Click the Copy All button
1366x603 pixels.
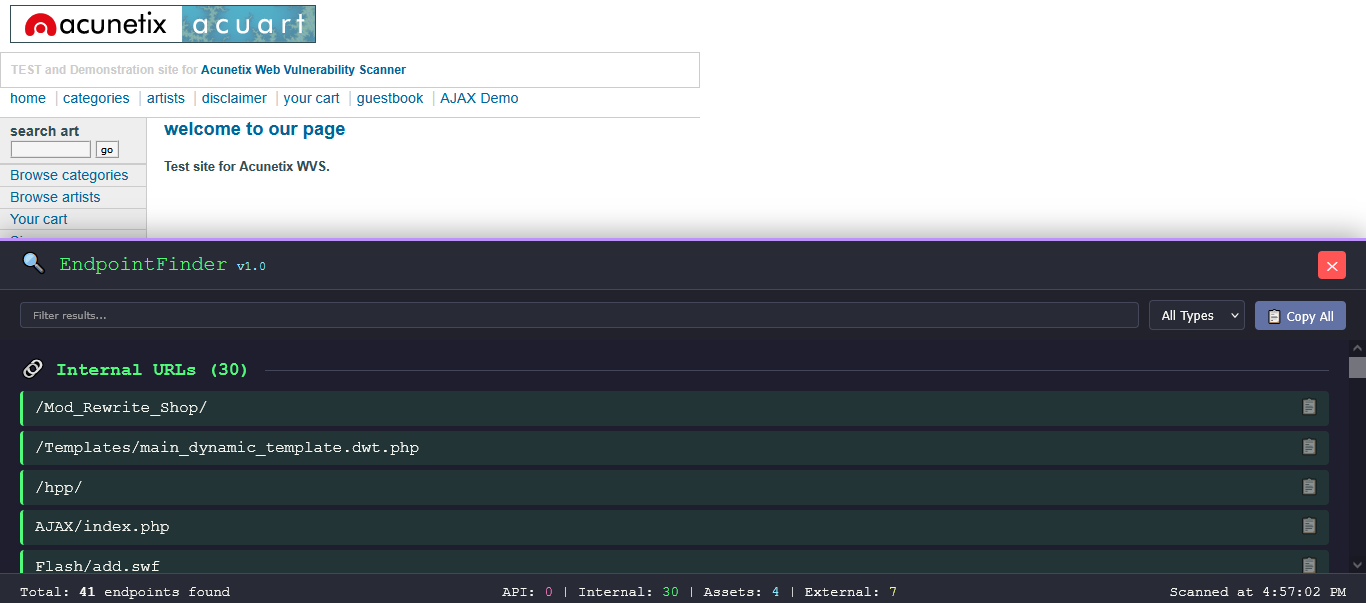pyautogui.click(x=1300, y=315)
